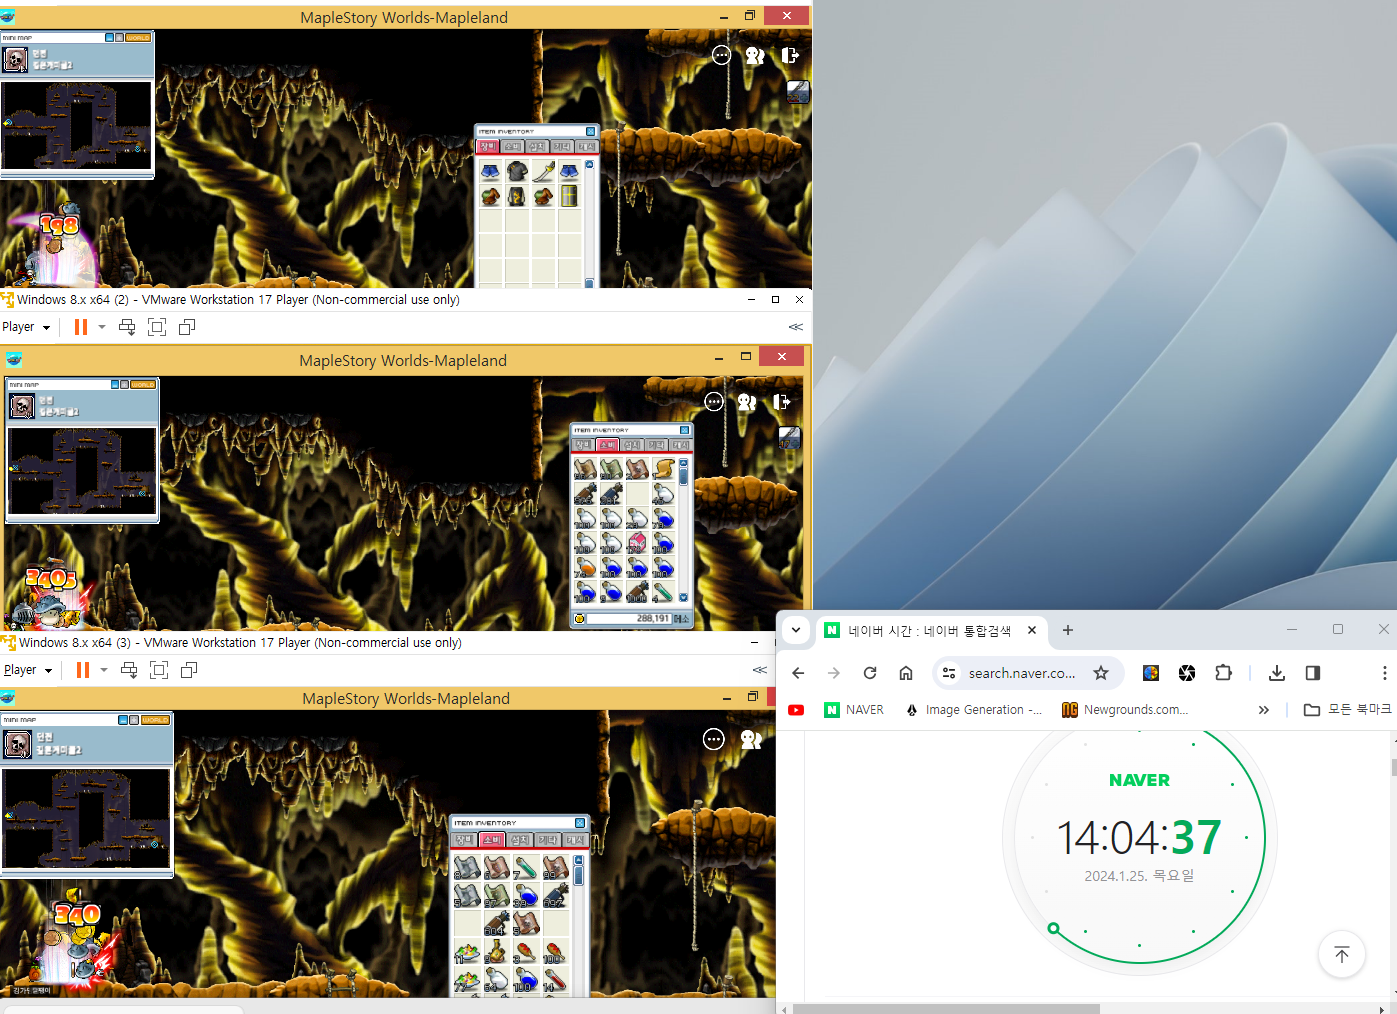Open Player menu in VMware (3) window
The width and height of the screenshot is (1397, 1014).
point(27,670)
